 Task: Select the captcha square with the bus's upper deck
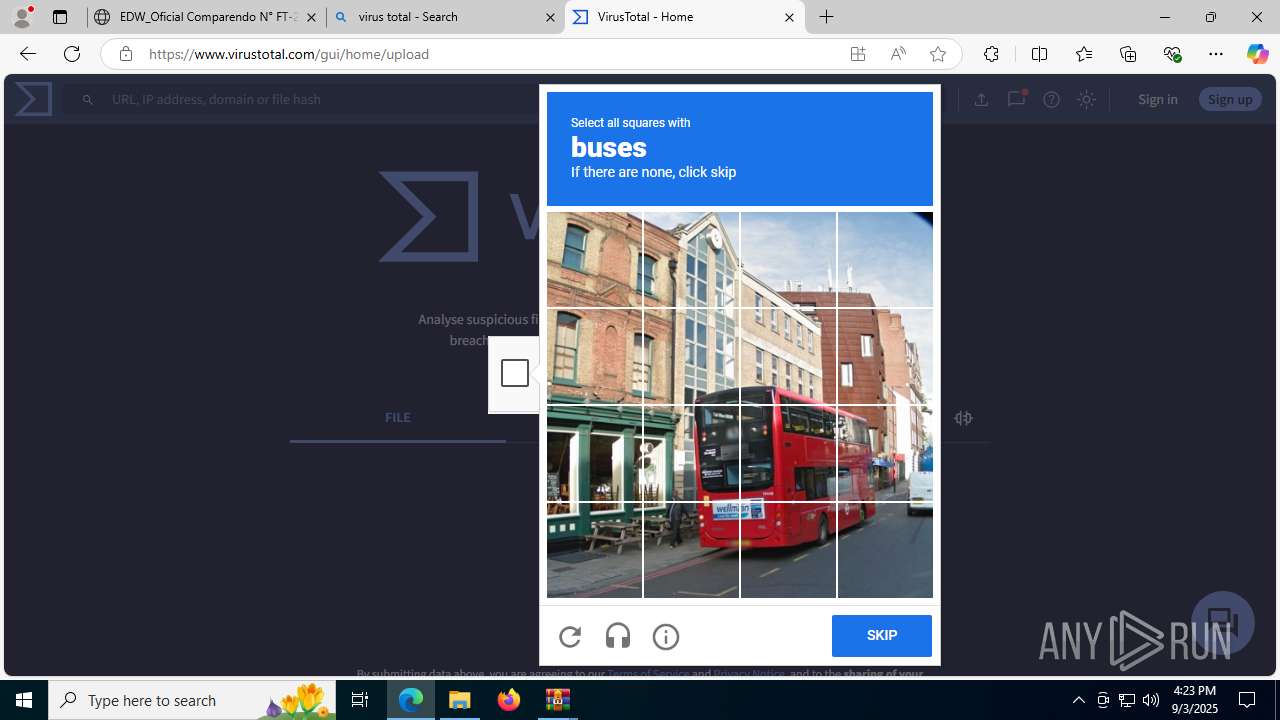pos(788,453)
